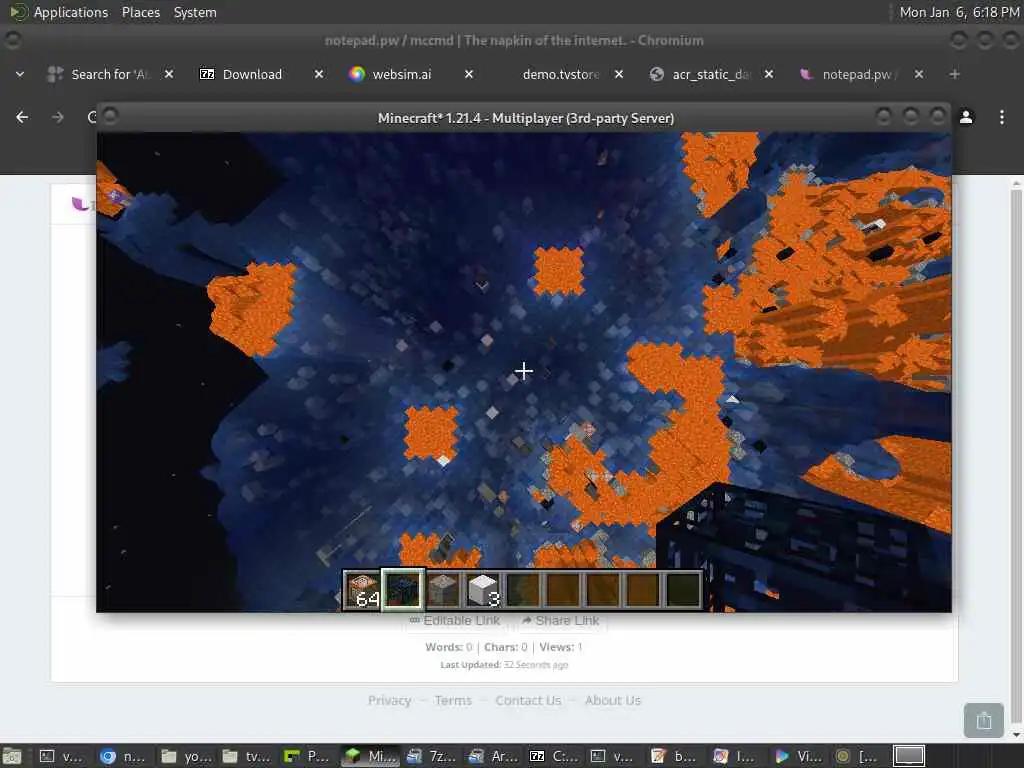Select the ninth empty hotbar slot
Image resolution: width=1024 pixels, height=768 pixels.
click(683, 589)
